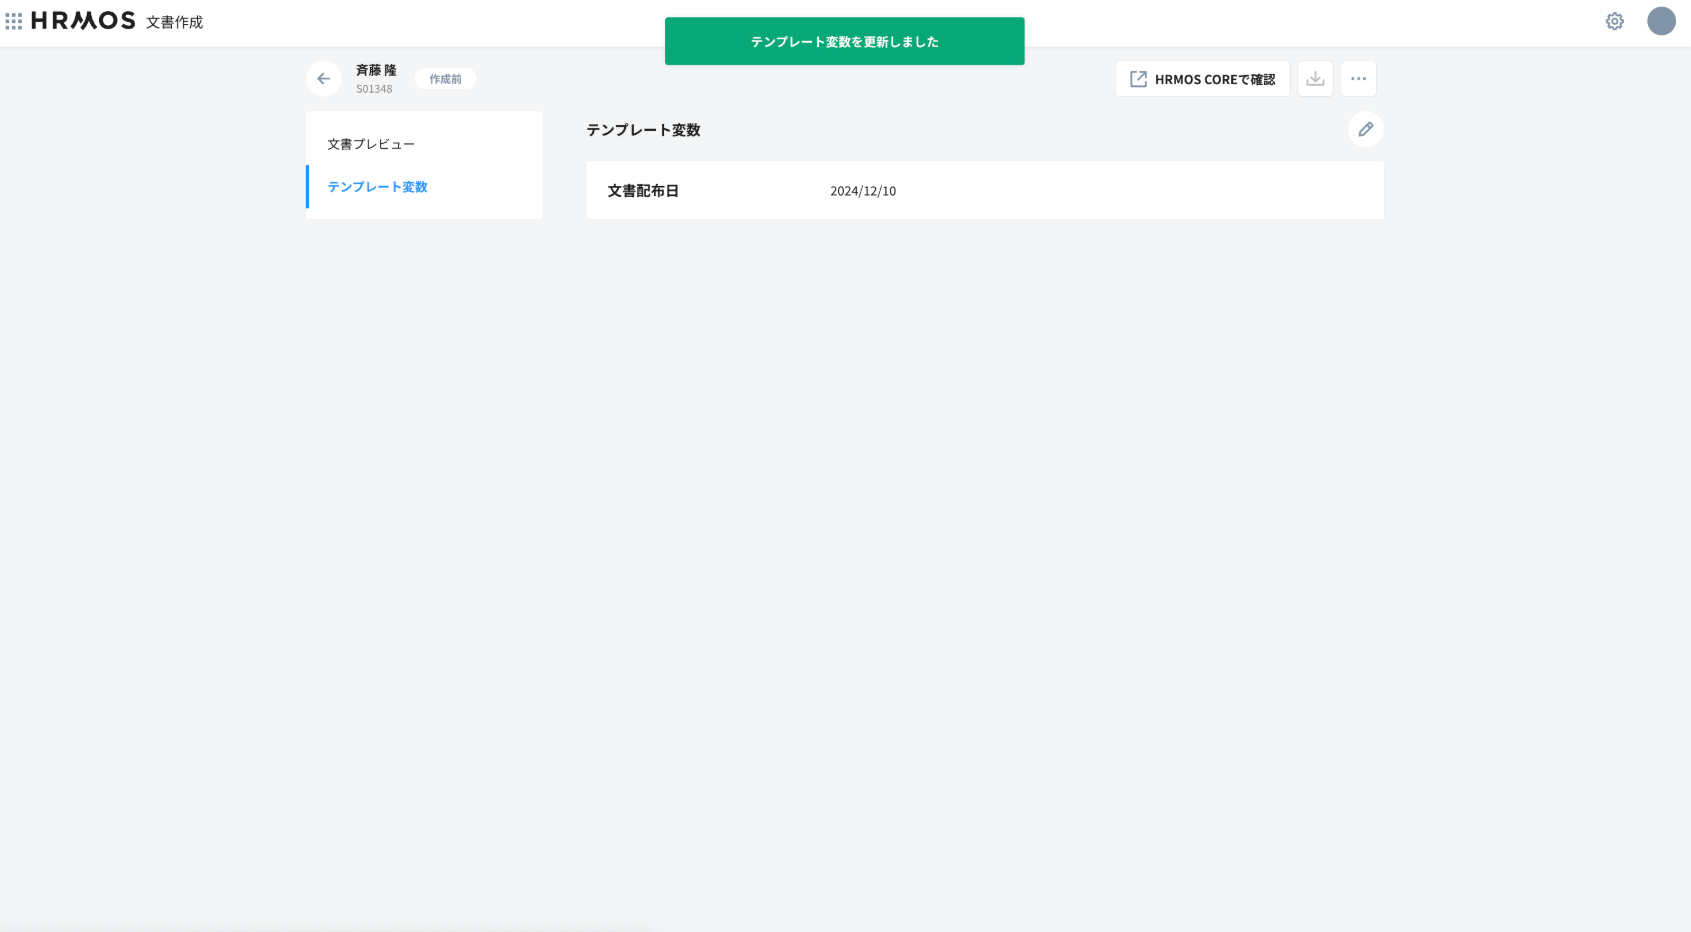Open the three-dot more options menu
The height and width of the screenshot is (932, 1691).
pos(1358,79)
